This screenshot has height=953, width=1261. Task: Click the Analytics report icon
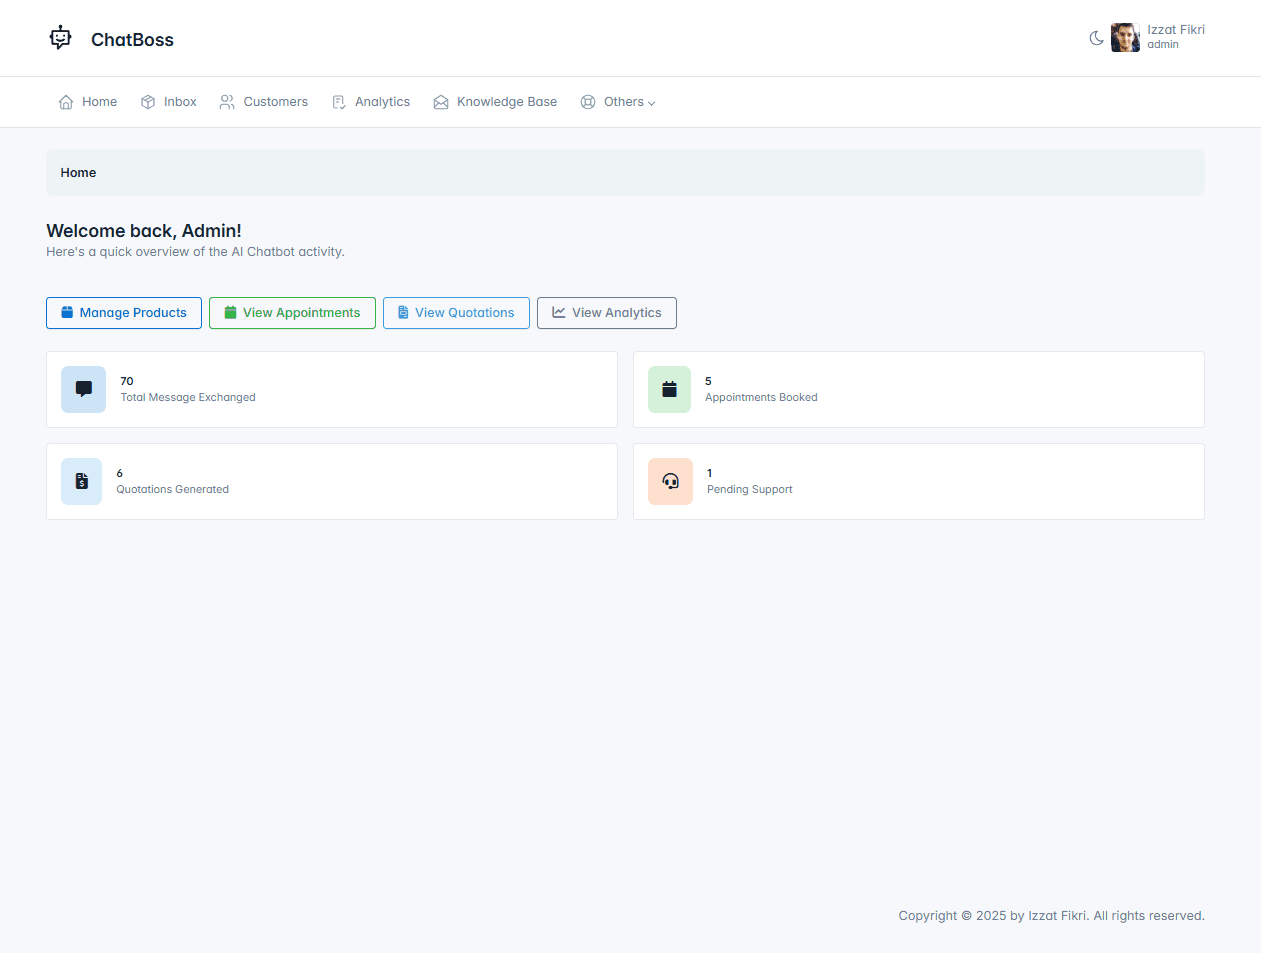tap(339, 102)
